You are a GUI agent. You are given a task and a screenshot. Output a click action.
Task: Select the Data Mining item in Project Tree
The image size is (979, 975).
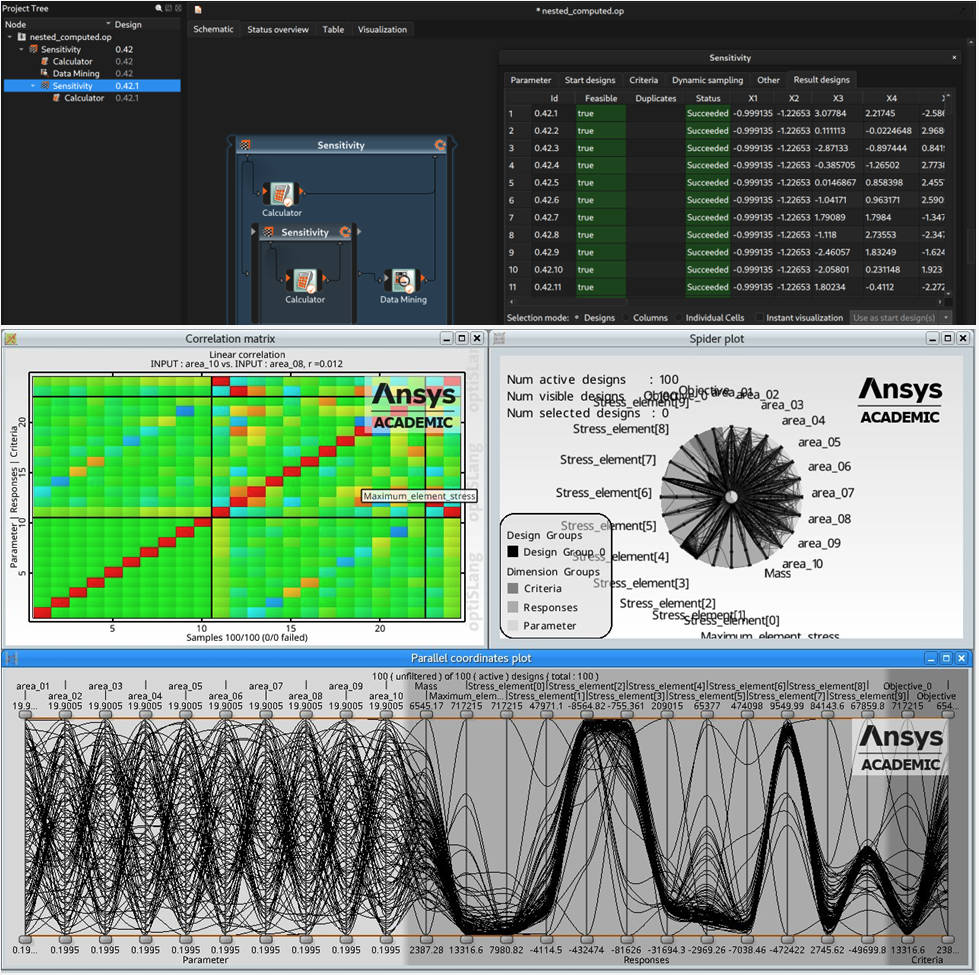tap(77, 74)
